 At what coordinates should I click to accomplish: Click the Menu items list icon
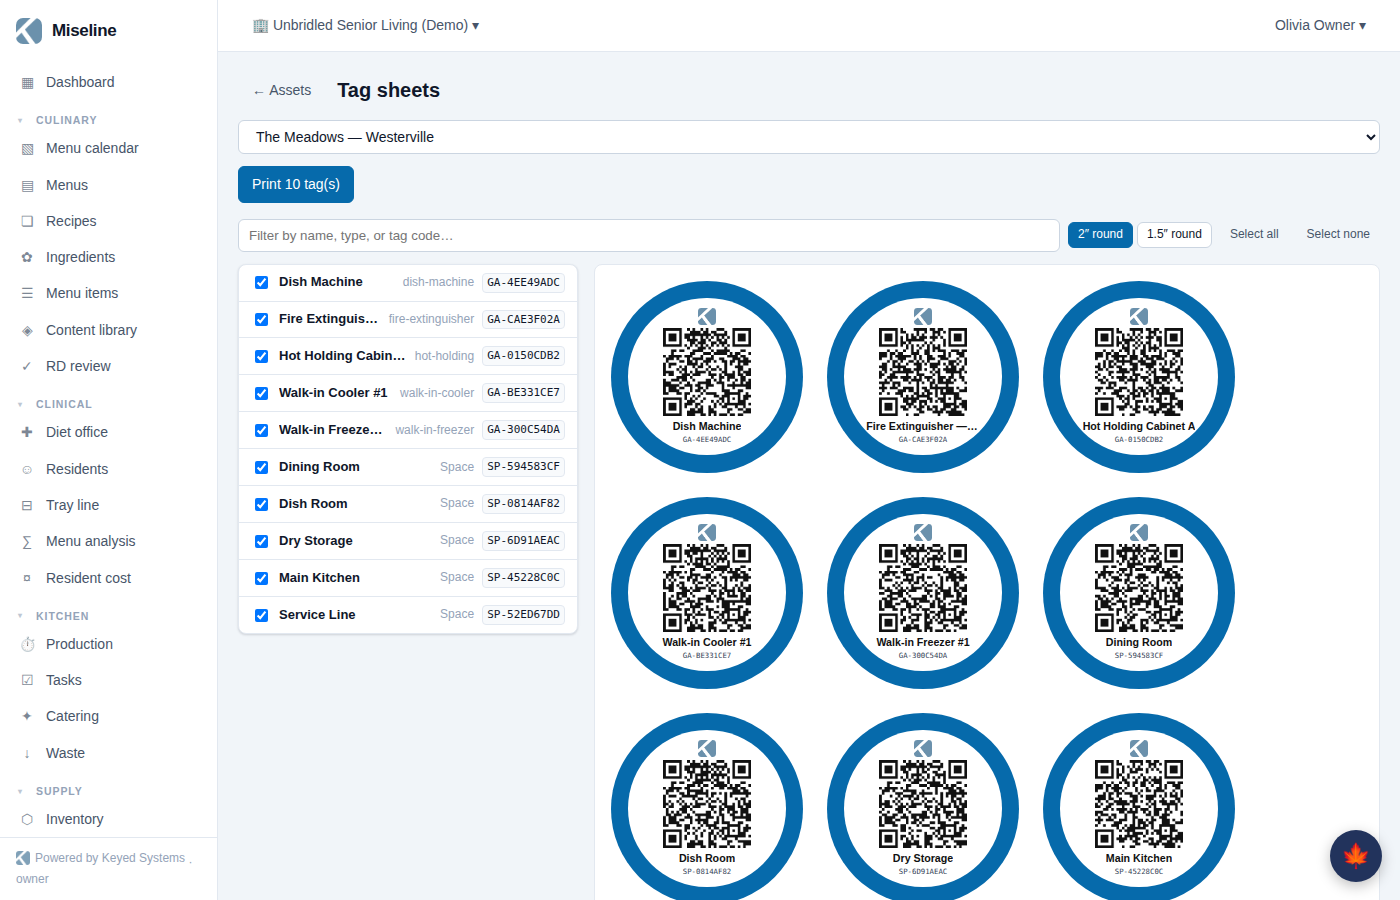pyautogui.click(x=27, y=294)
